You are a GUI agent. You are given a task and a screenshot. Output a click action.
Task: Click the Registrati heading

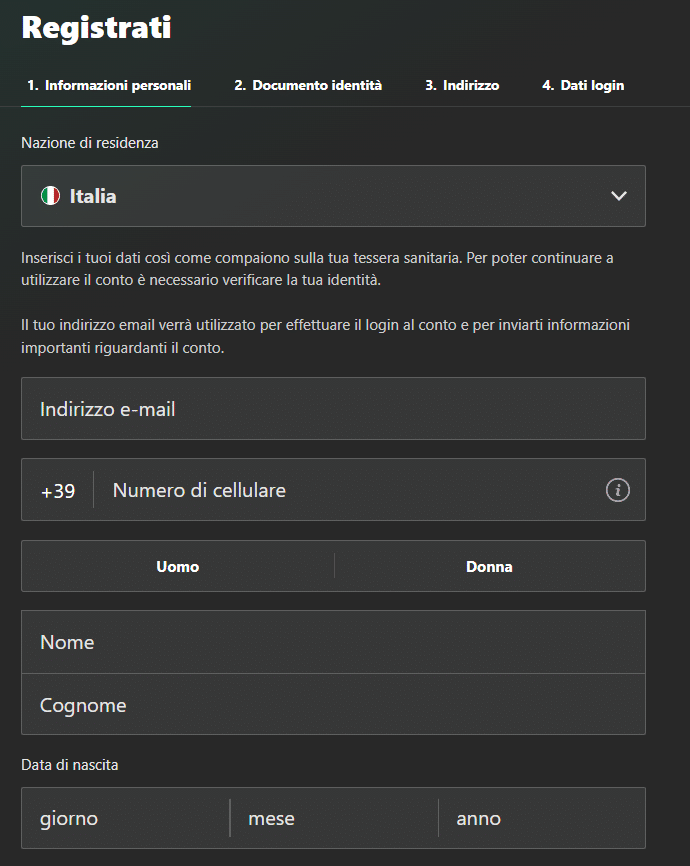95,28
